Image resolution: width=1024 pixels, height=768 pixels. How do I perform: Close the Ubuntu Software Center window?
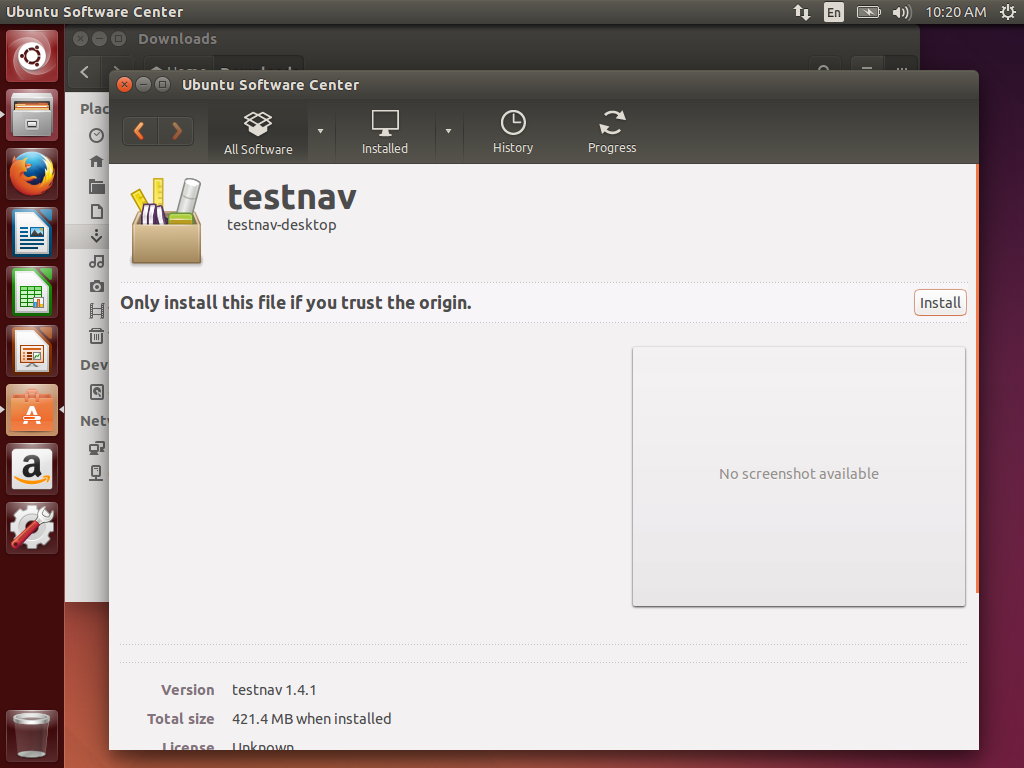tap(124, 85)
